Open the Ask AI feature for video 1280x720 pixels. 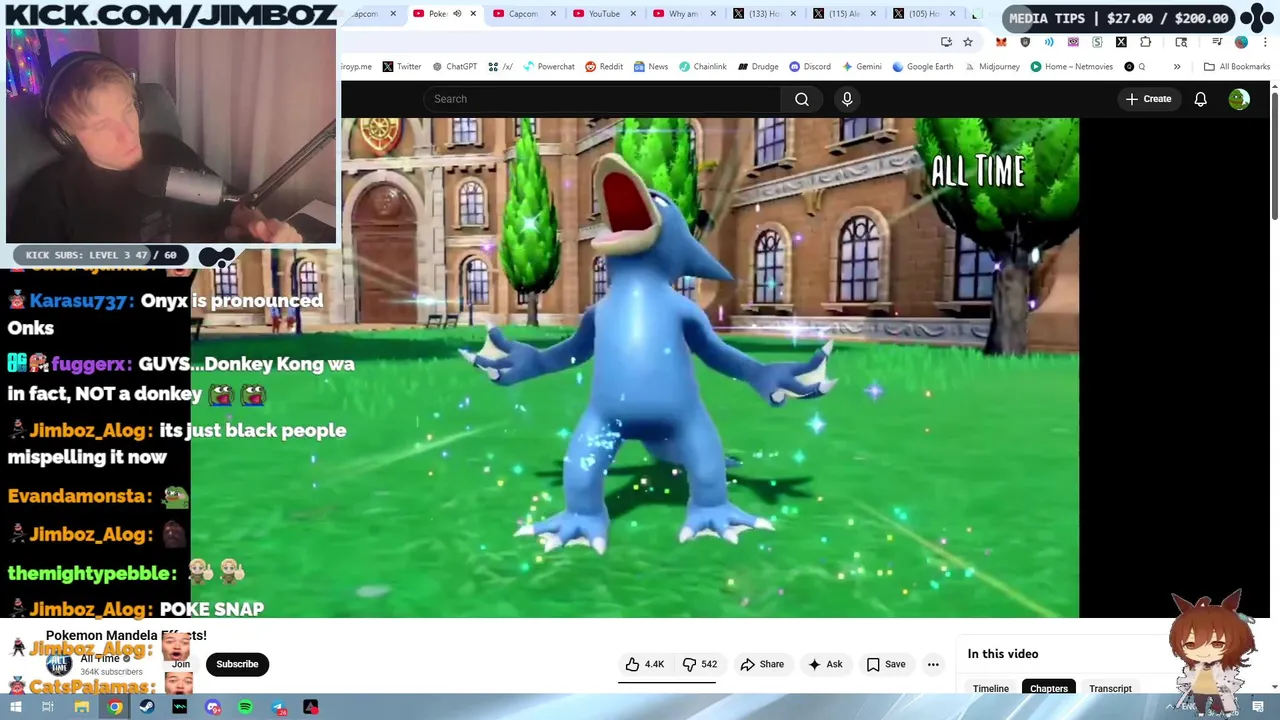[825, 664]
